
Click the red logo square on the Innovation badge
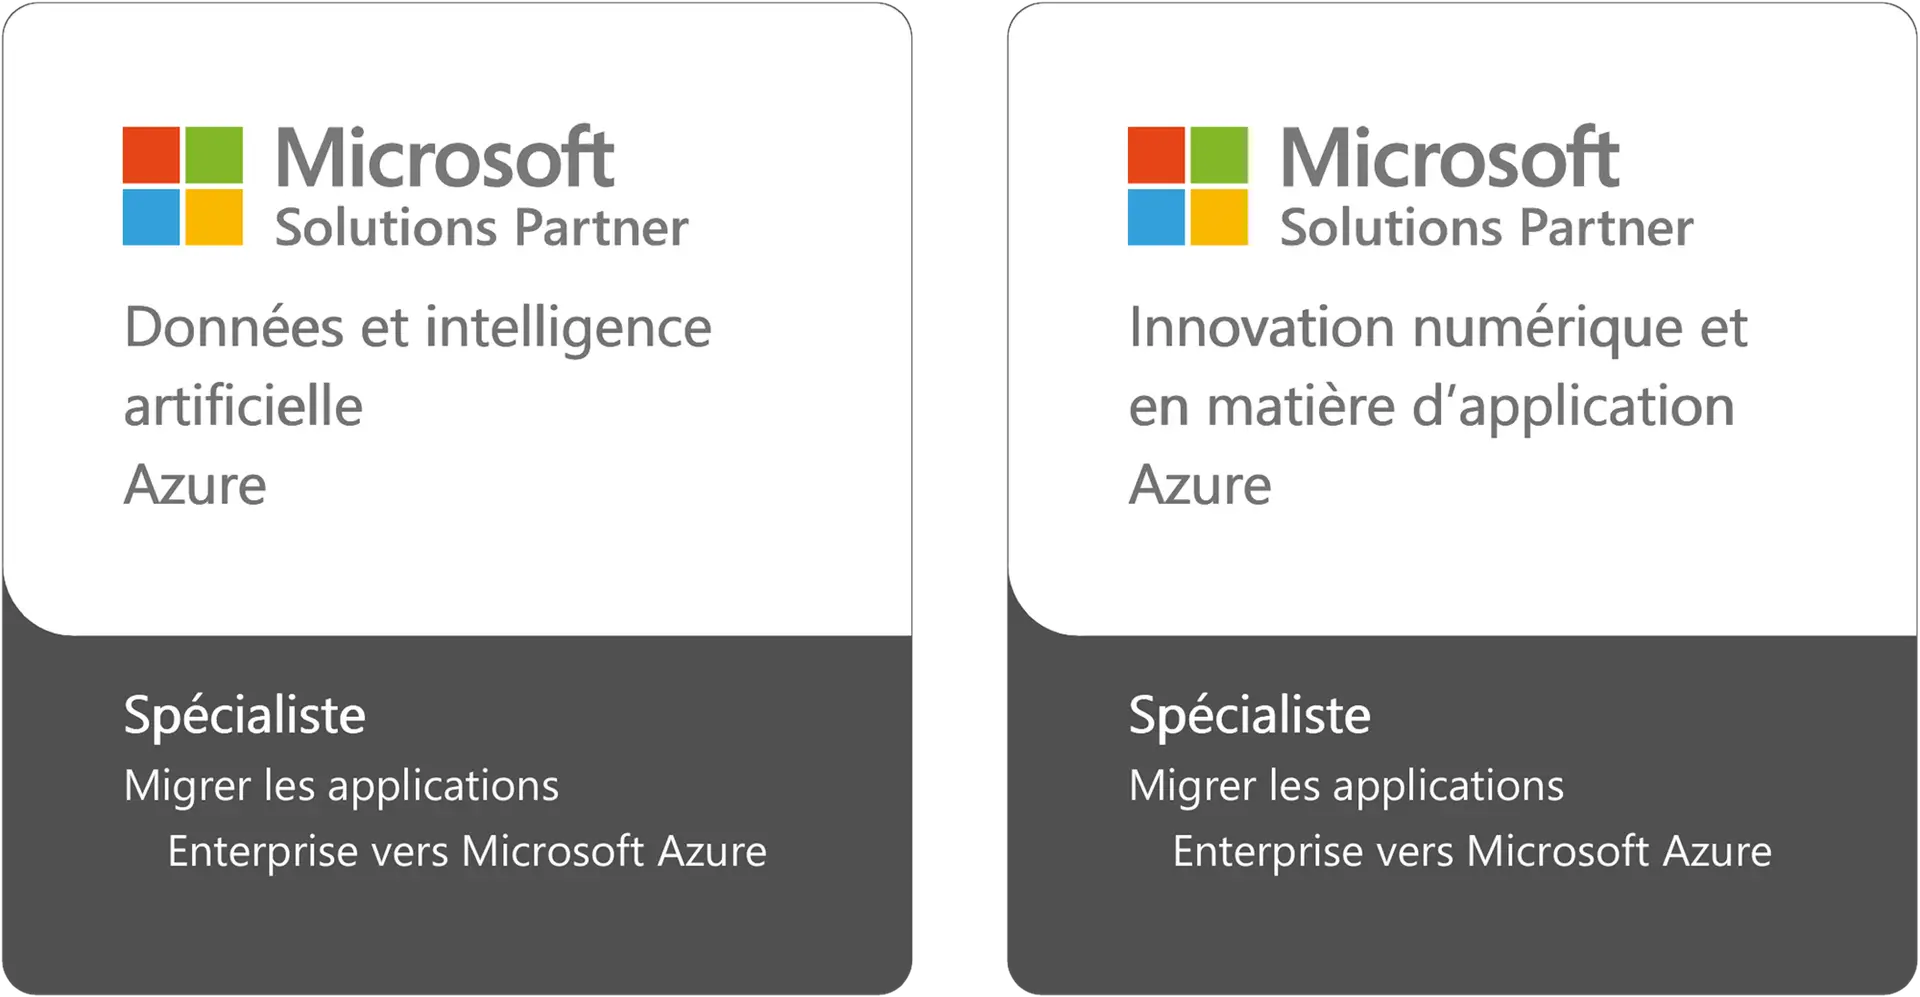click(x=1156, y=154)
